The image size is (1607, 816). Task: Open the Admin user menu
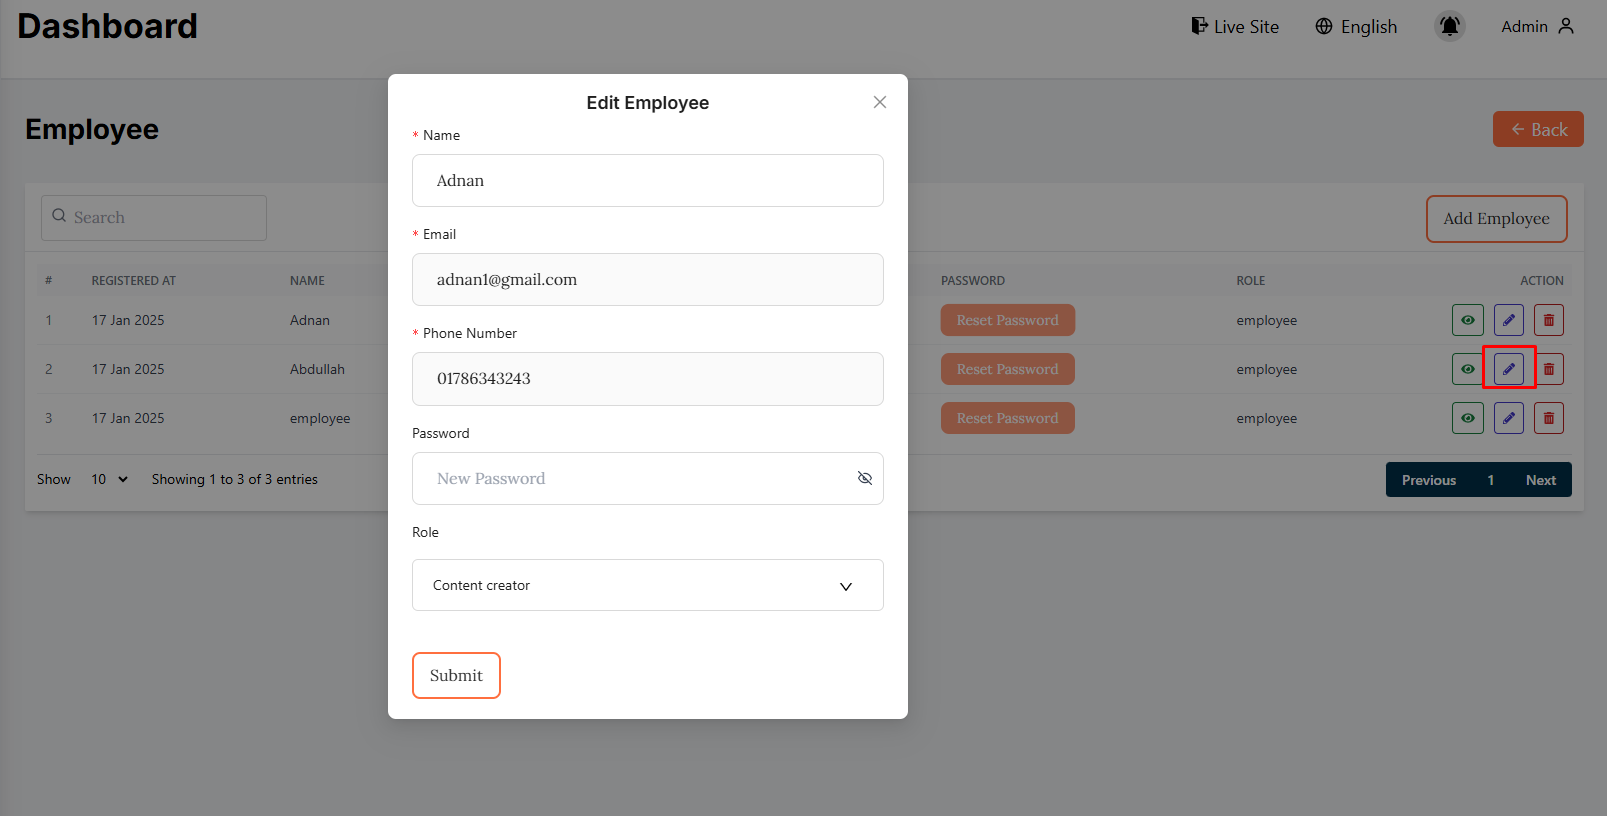(x=1537, y=27)
